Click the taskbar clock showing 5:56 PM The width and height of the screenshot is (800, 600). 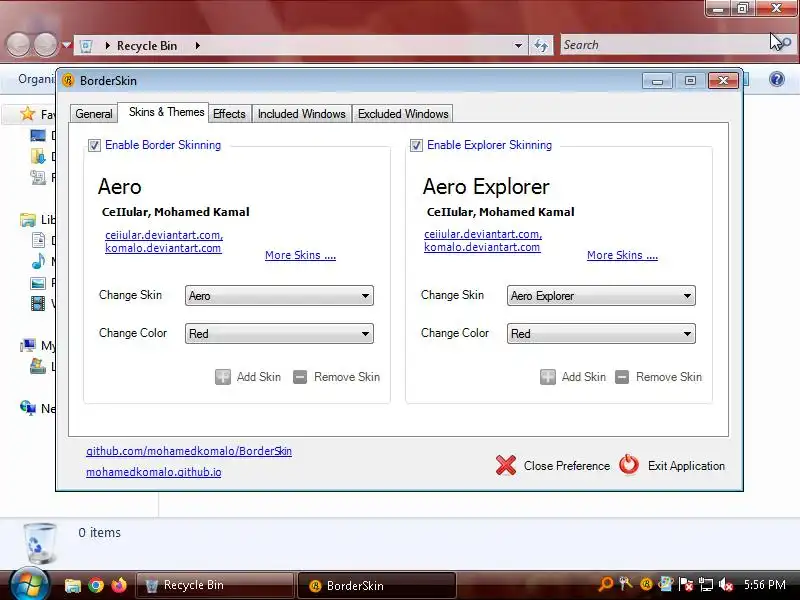(764, 585)
